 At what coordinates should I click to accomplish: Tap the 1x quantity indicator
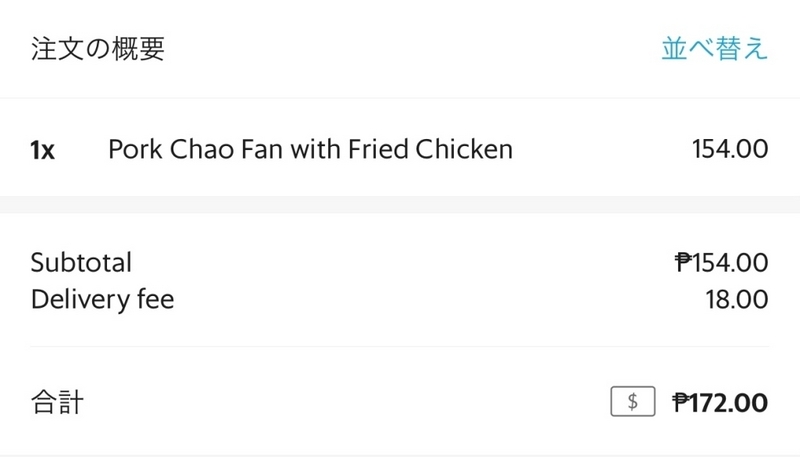pos(42,150)
